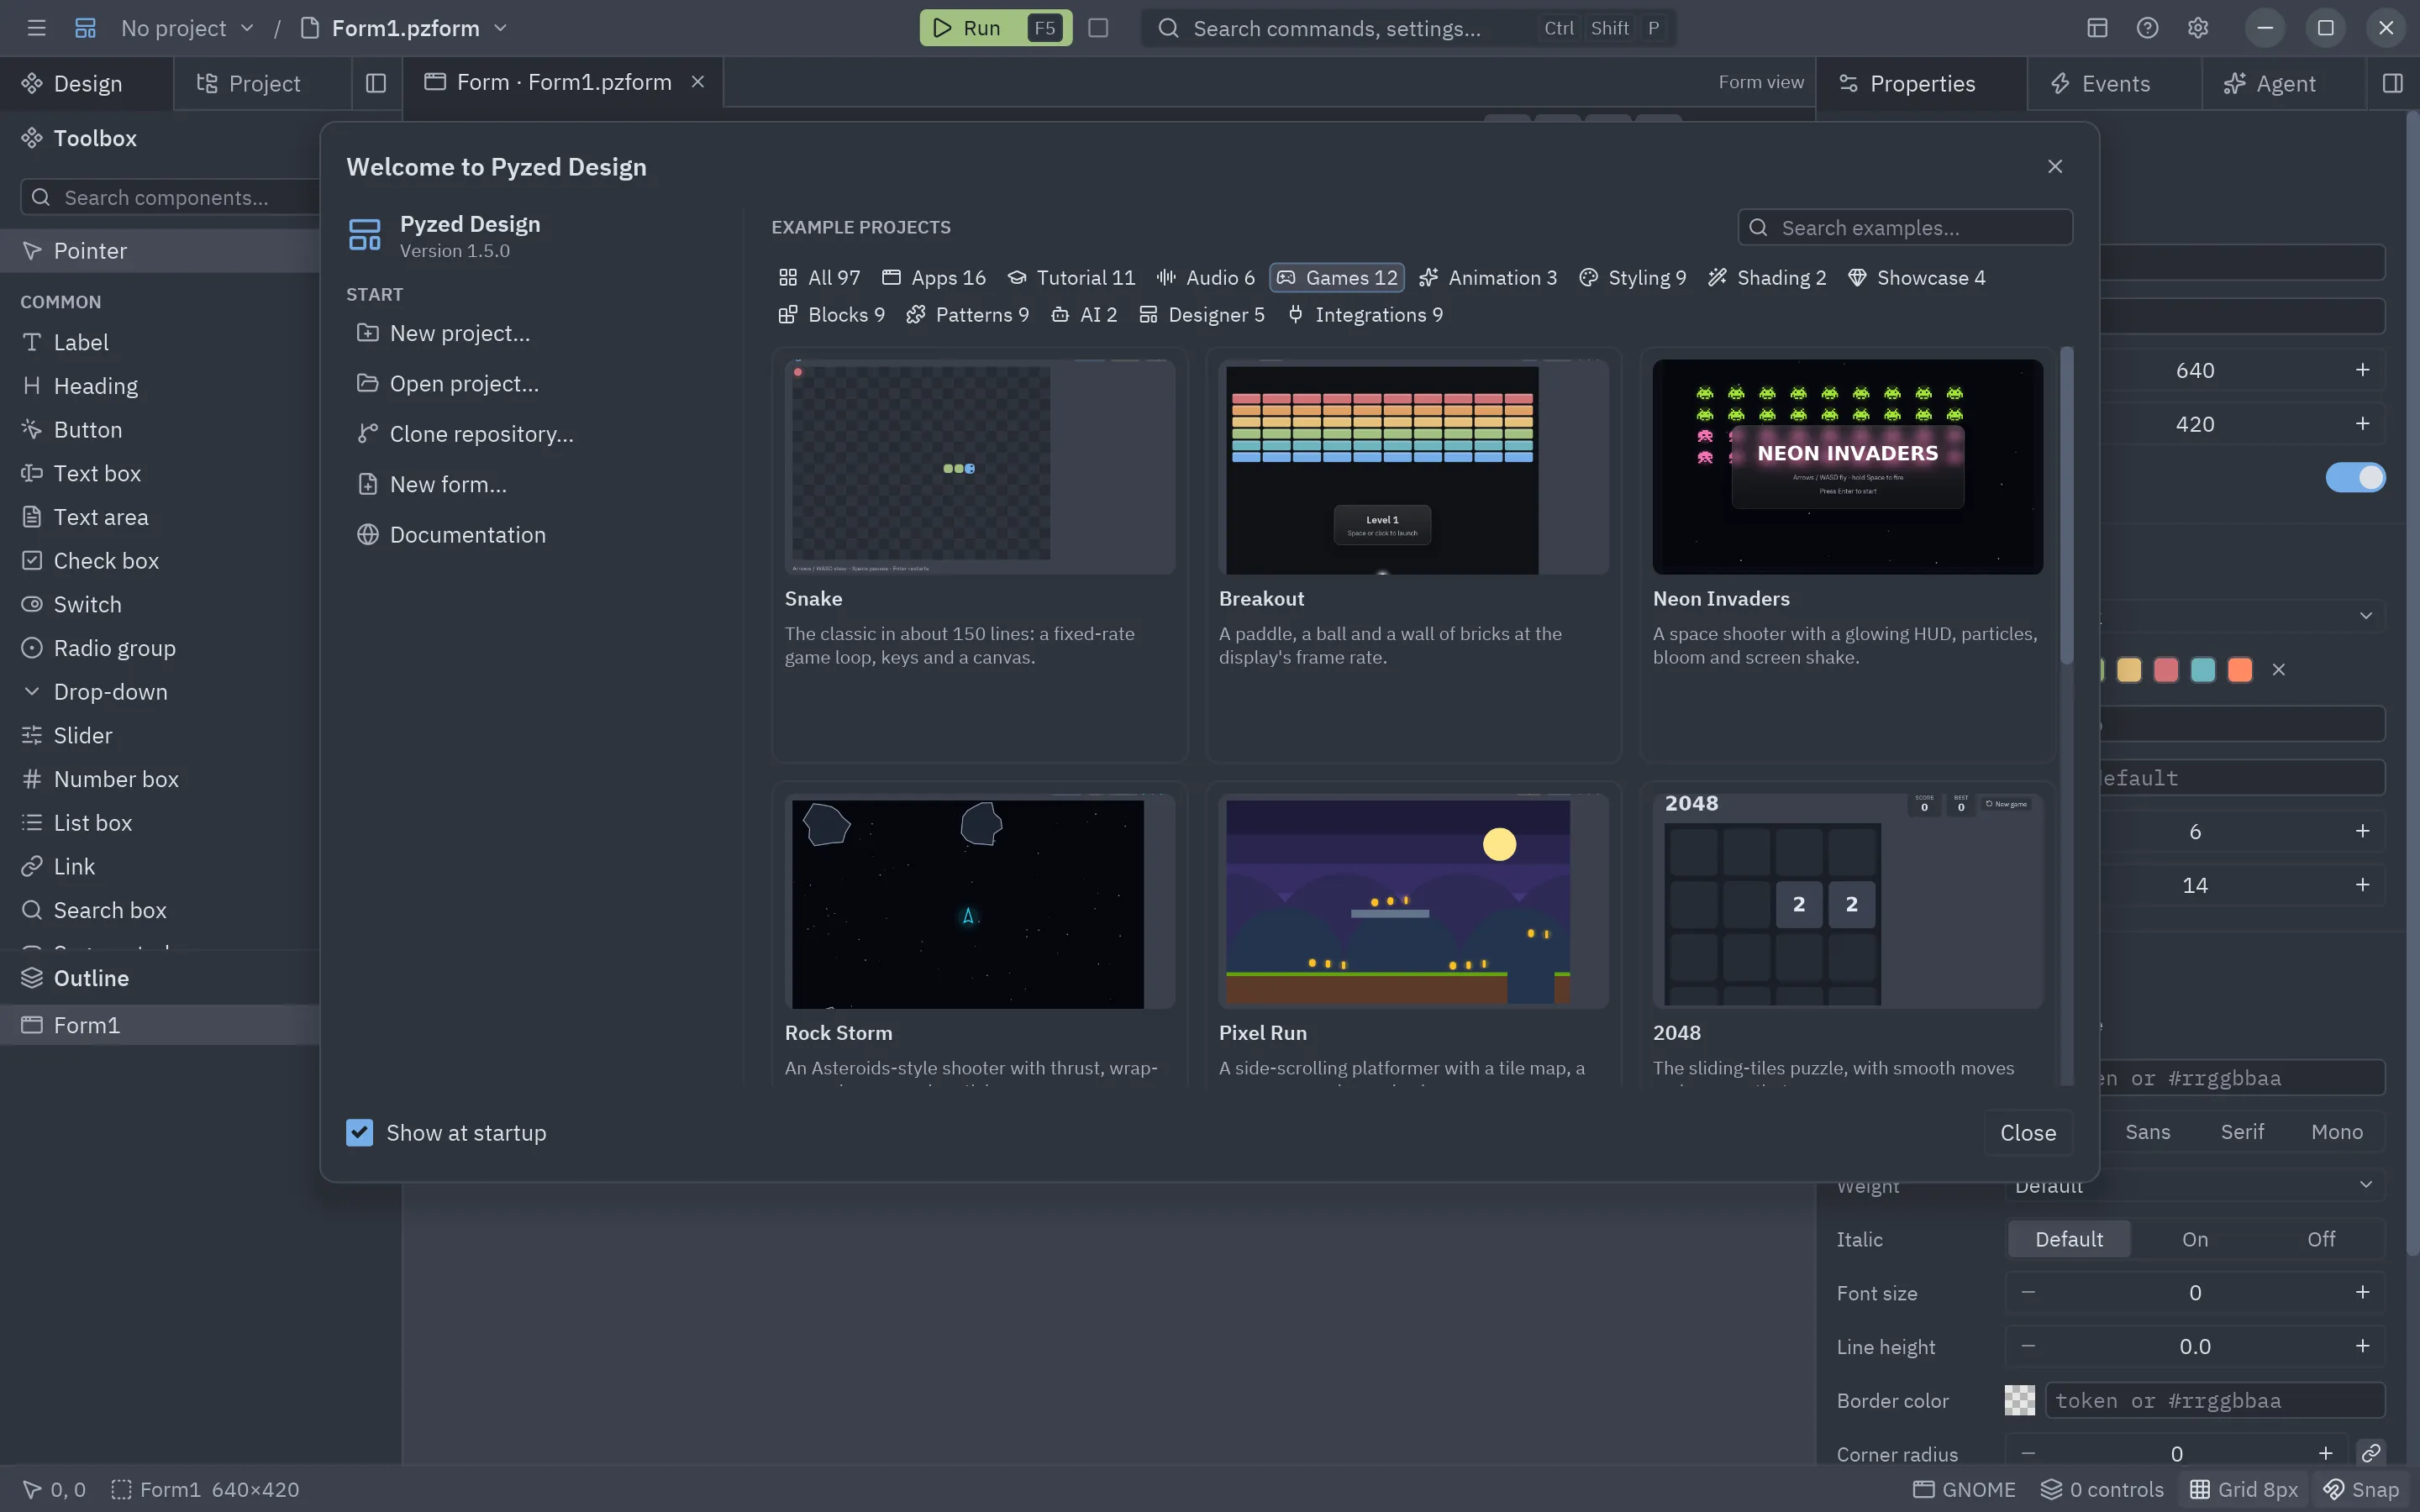Open the No project dropdown
This screenshot has width=2420, height=1512.
(x=187, y=28)
